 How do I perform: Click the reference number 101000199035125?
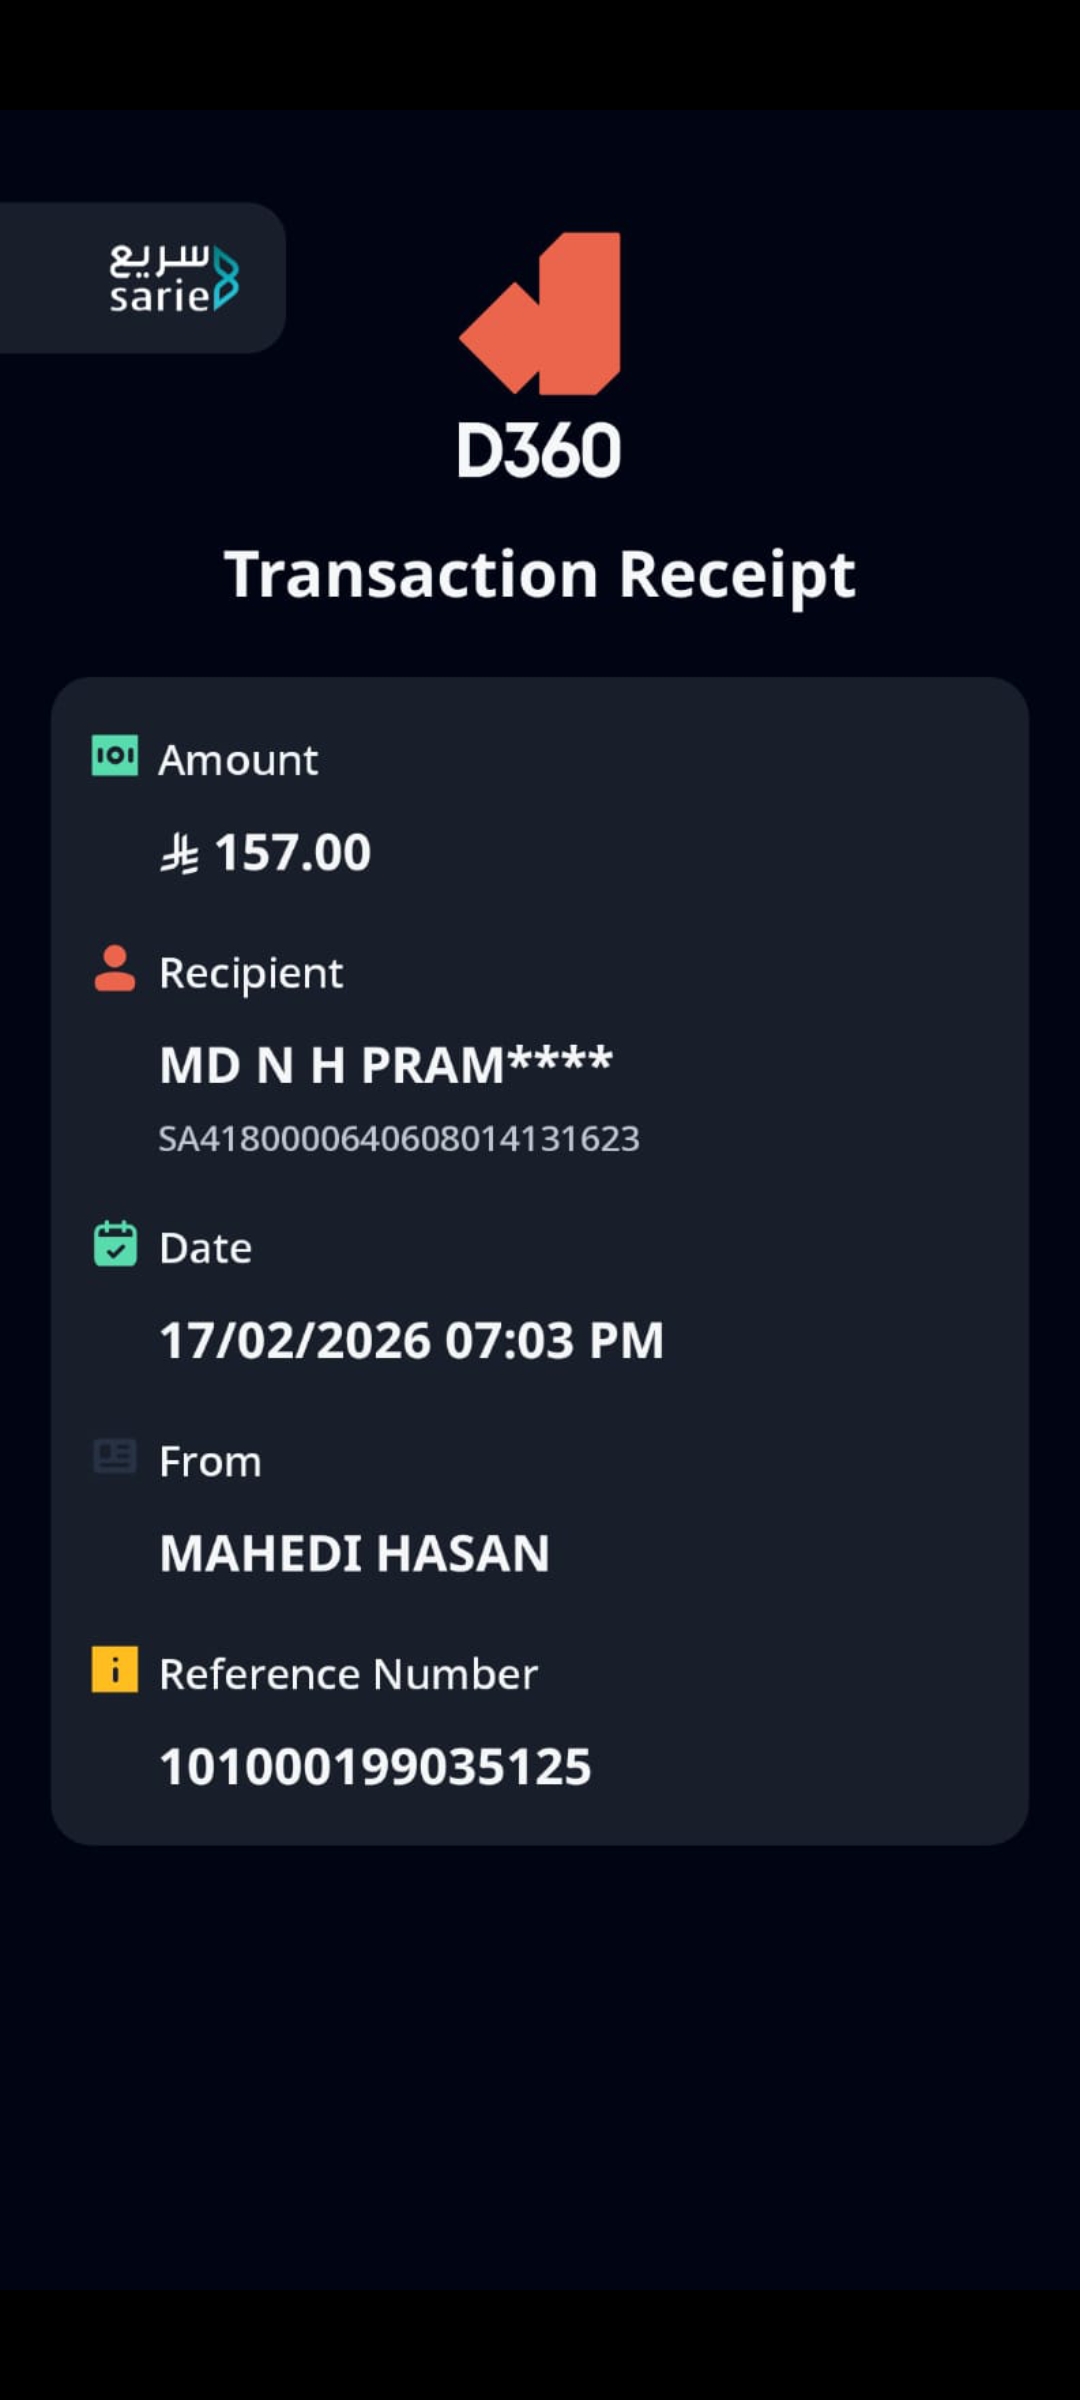[375, 1766]
